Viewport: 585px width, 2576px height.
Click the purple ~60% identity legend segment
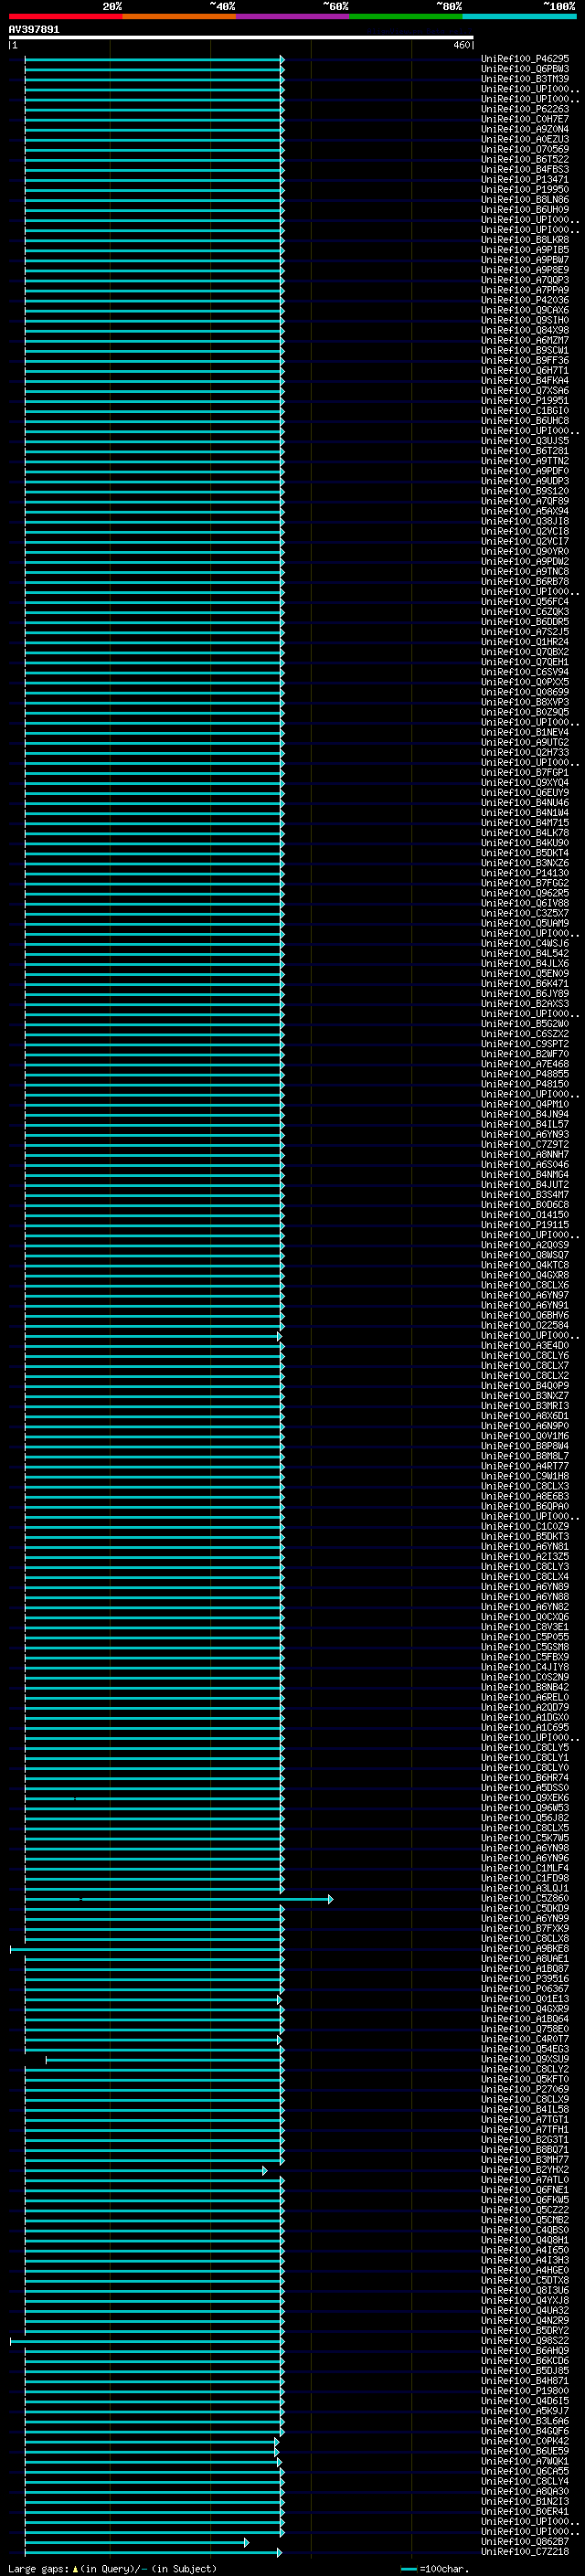point(293,16)
